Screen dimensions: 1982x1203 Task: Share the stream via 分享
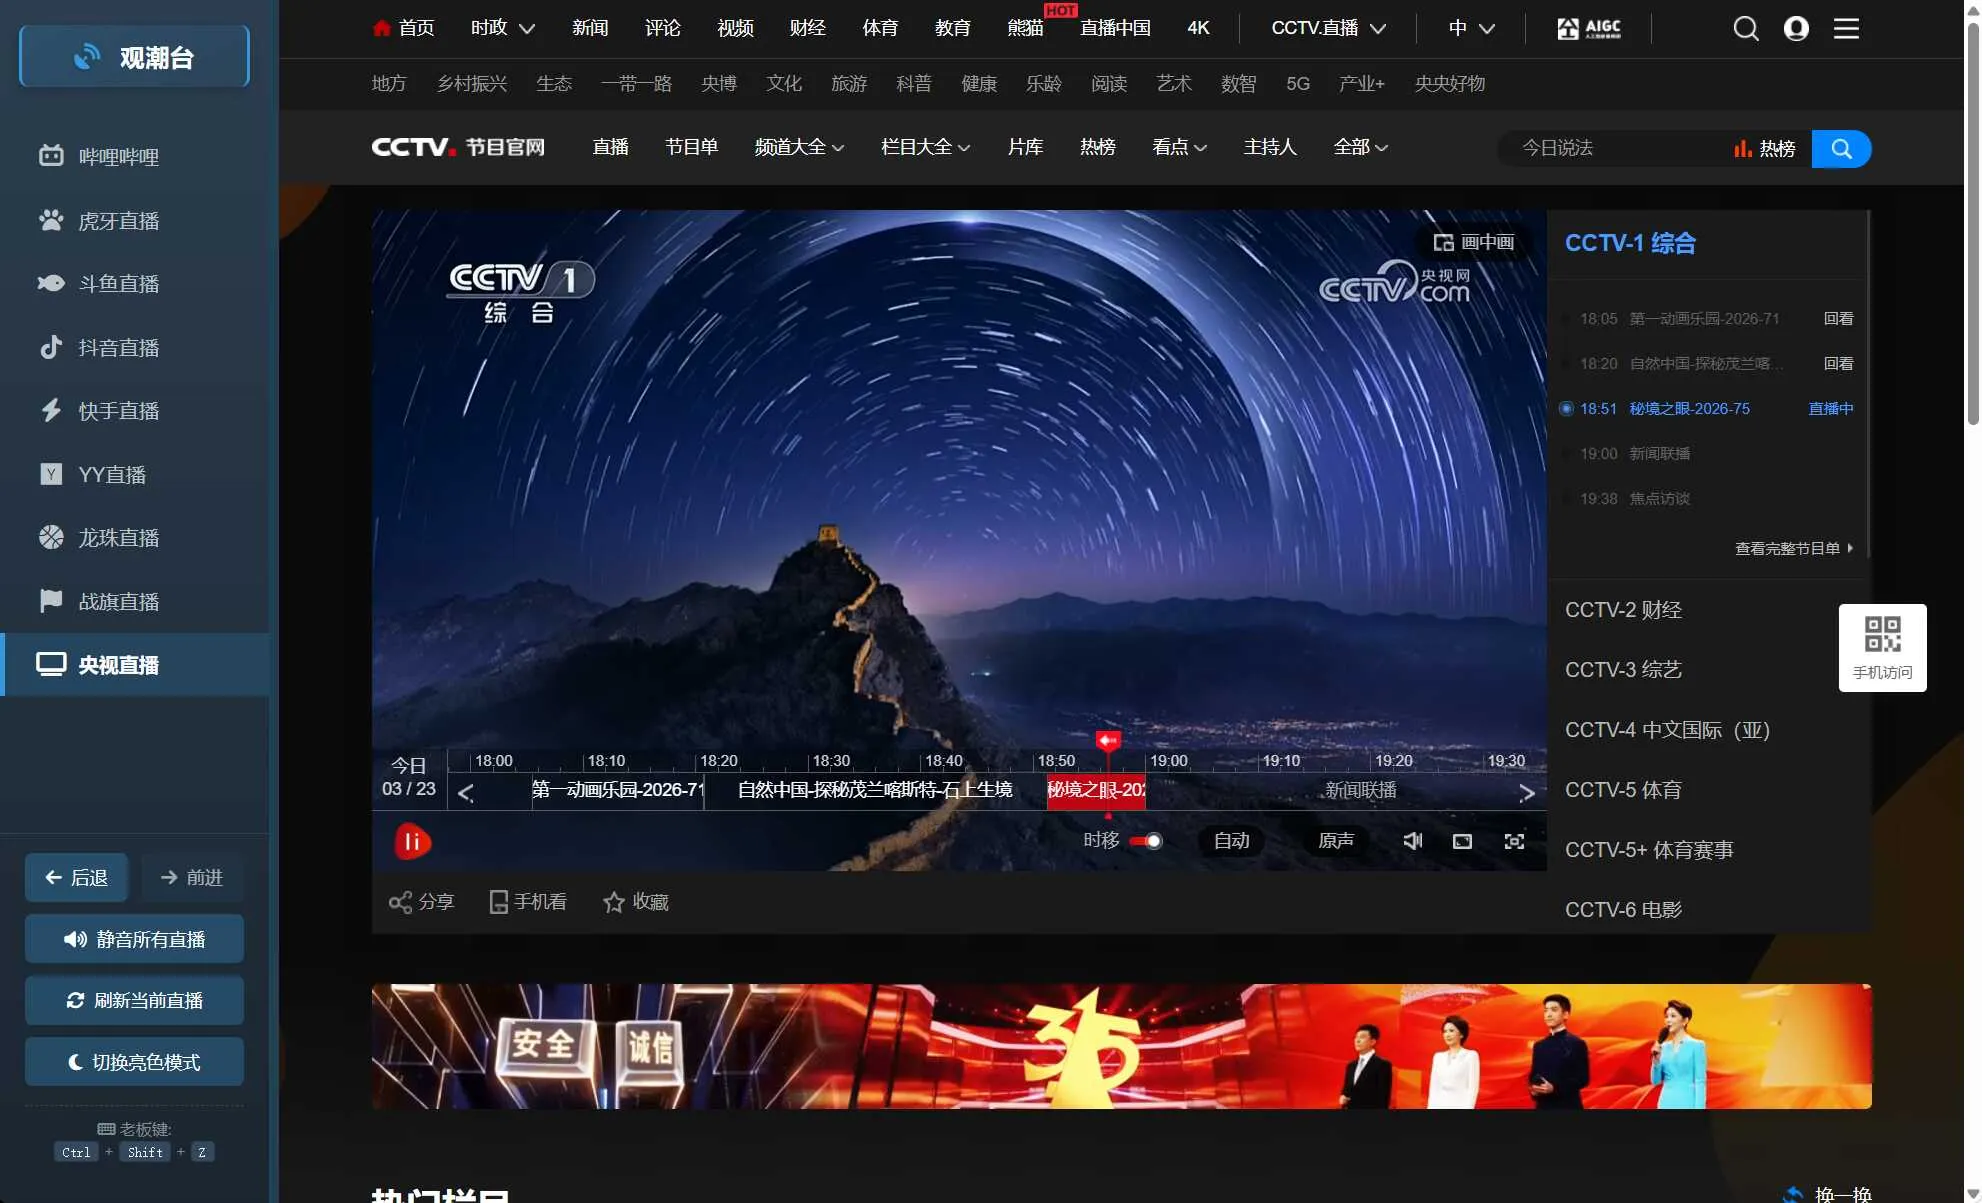pyautogui.click(x=421, y=901)
